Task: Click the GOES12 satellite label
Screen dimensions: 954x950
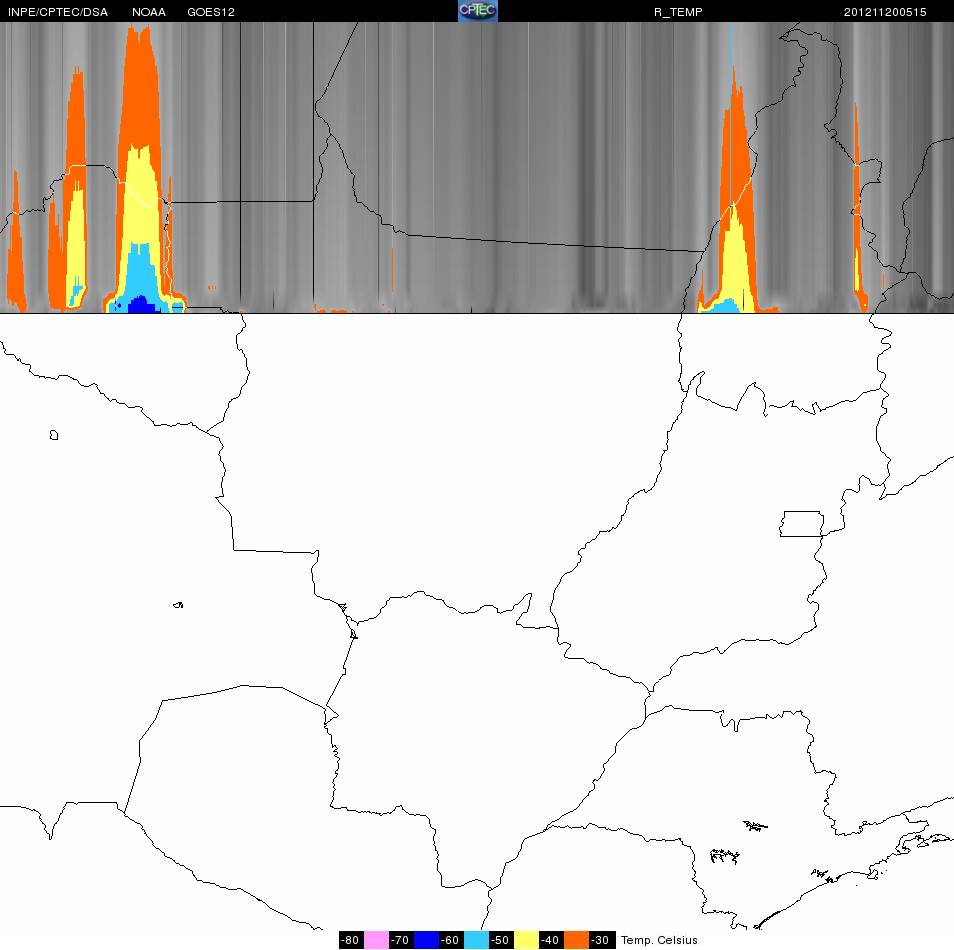Action: pos(211,12)
